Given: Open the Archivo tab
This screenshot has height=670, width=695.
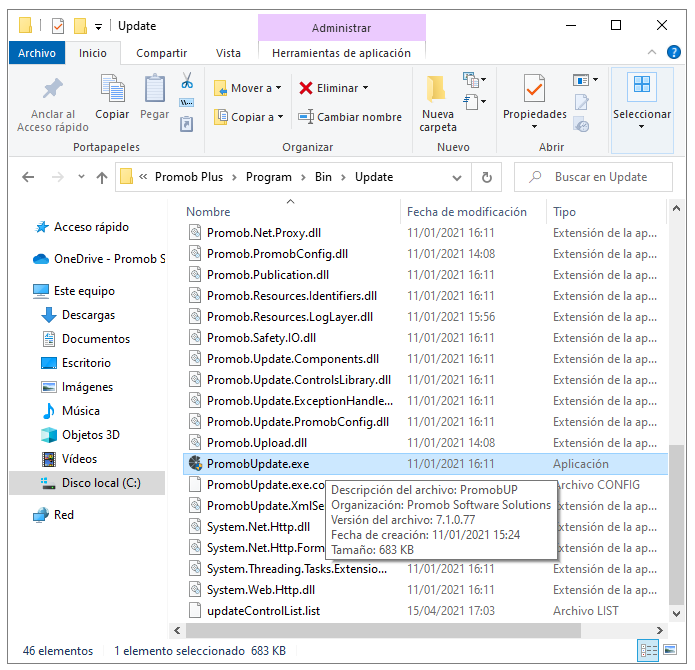Looking at the screenshot, I should point(37,53).
